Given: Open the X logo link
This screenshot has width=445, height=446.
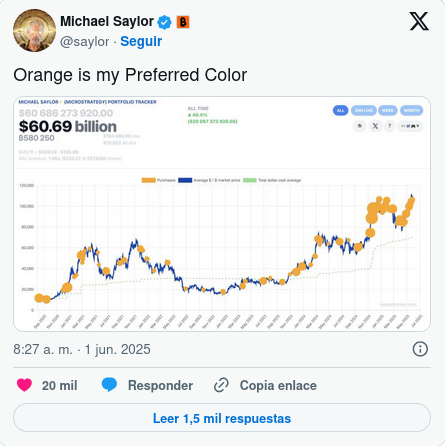Looking at the screenshot, I should coord(419,21).
